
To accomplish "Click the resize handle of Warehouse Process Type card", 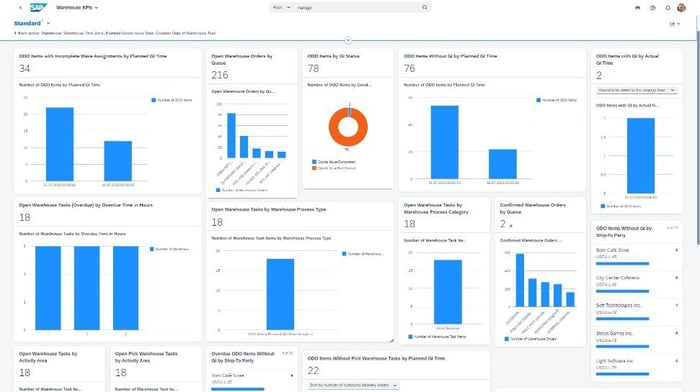I will [x=392, y=341].
